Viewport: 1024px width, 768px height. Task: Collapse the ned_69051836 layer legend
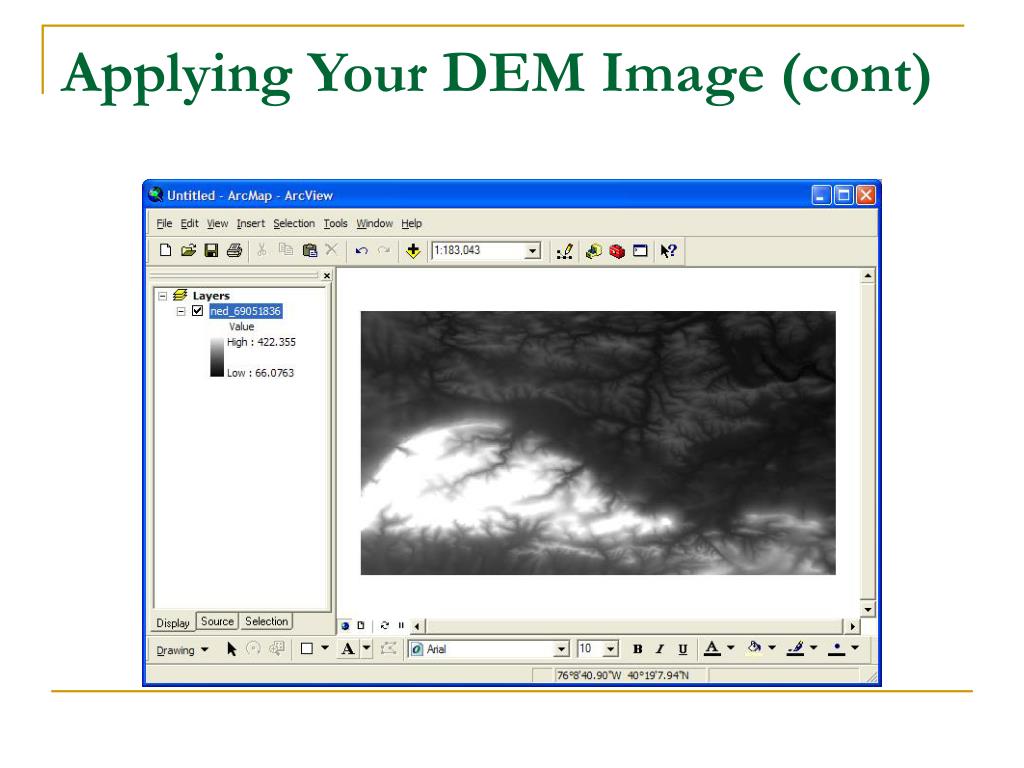pyautogui.click(x=181, y=312)
